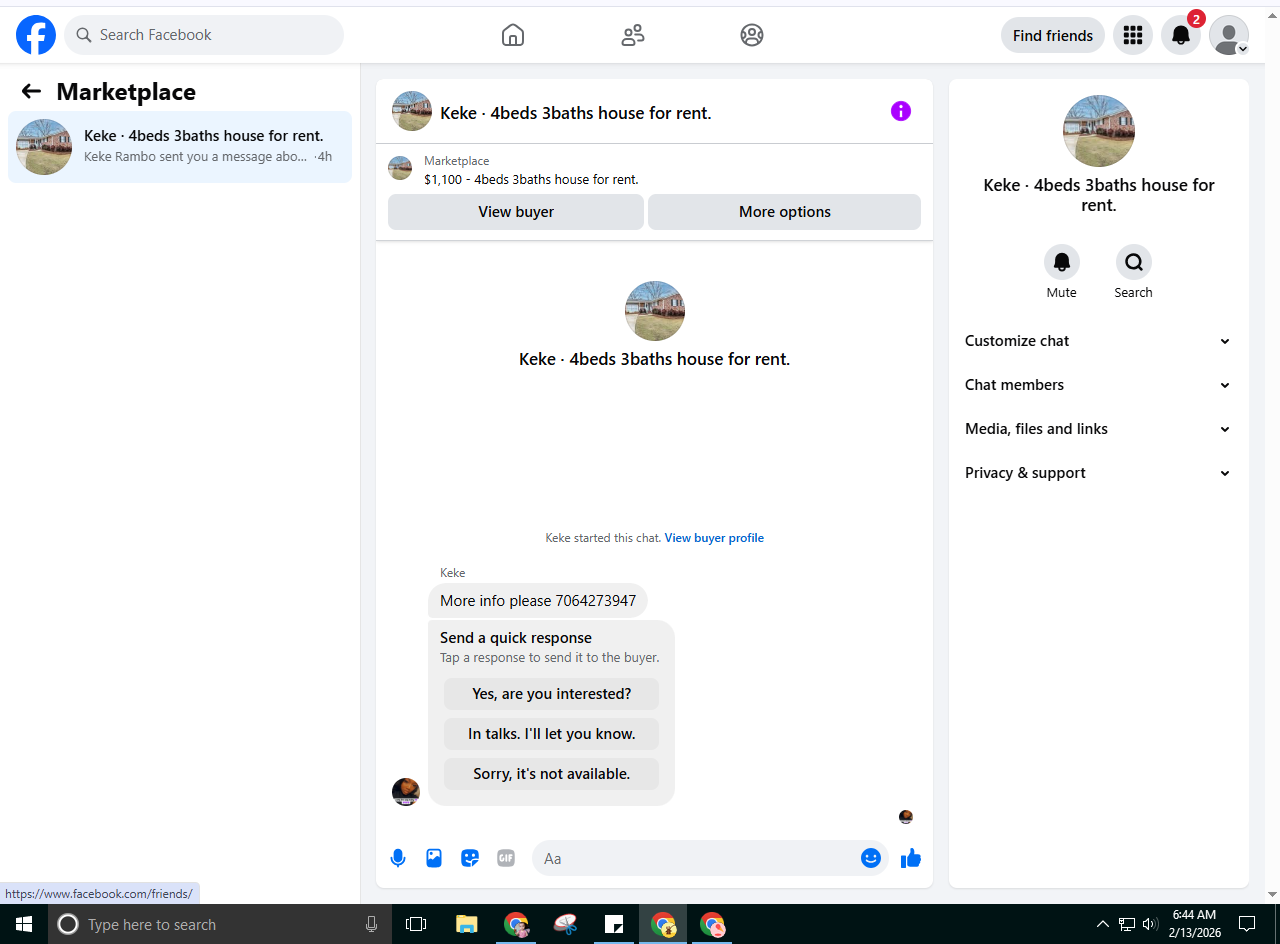Expand Privacy & support section

click(1097, 473)
